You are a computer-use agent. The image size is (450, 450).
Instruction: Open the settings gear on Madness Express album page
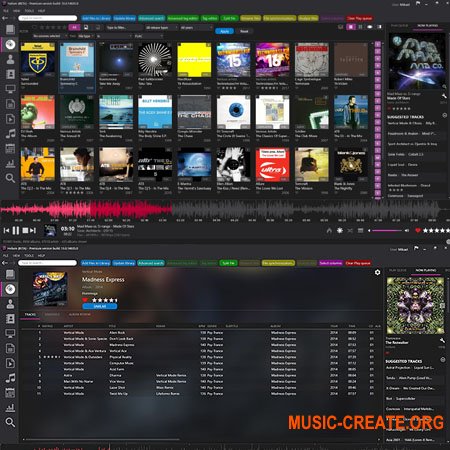(x=377, y=272)
